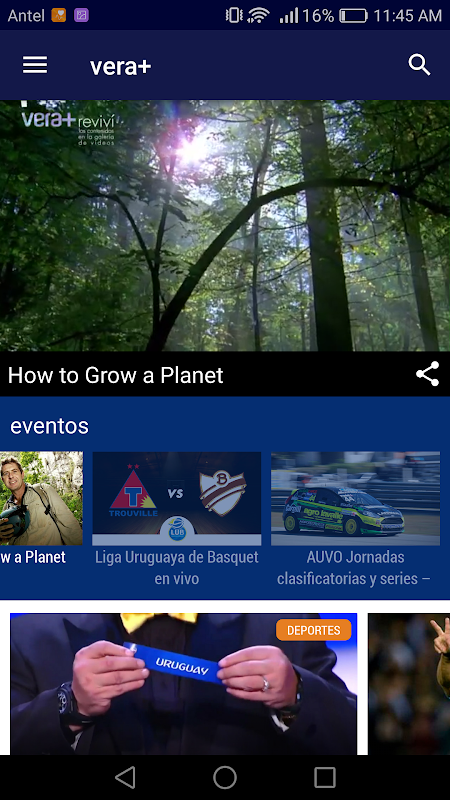This screenshot has height=800, width=450.
Task: Play the How to Grow a Planet banner
Action: click(225, 225)
